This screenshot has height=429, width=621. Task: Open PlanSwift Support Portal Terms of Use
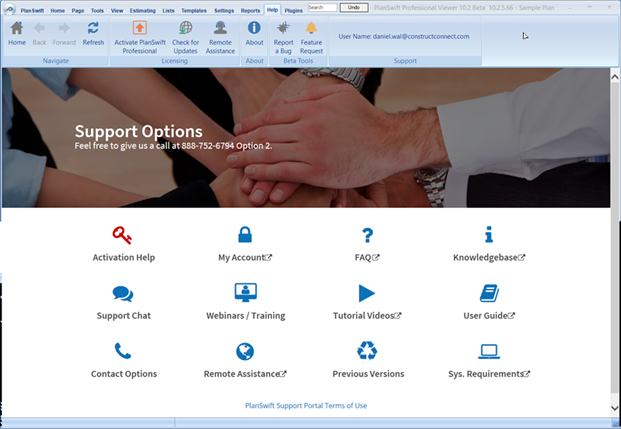[306, 406]
